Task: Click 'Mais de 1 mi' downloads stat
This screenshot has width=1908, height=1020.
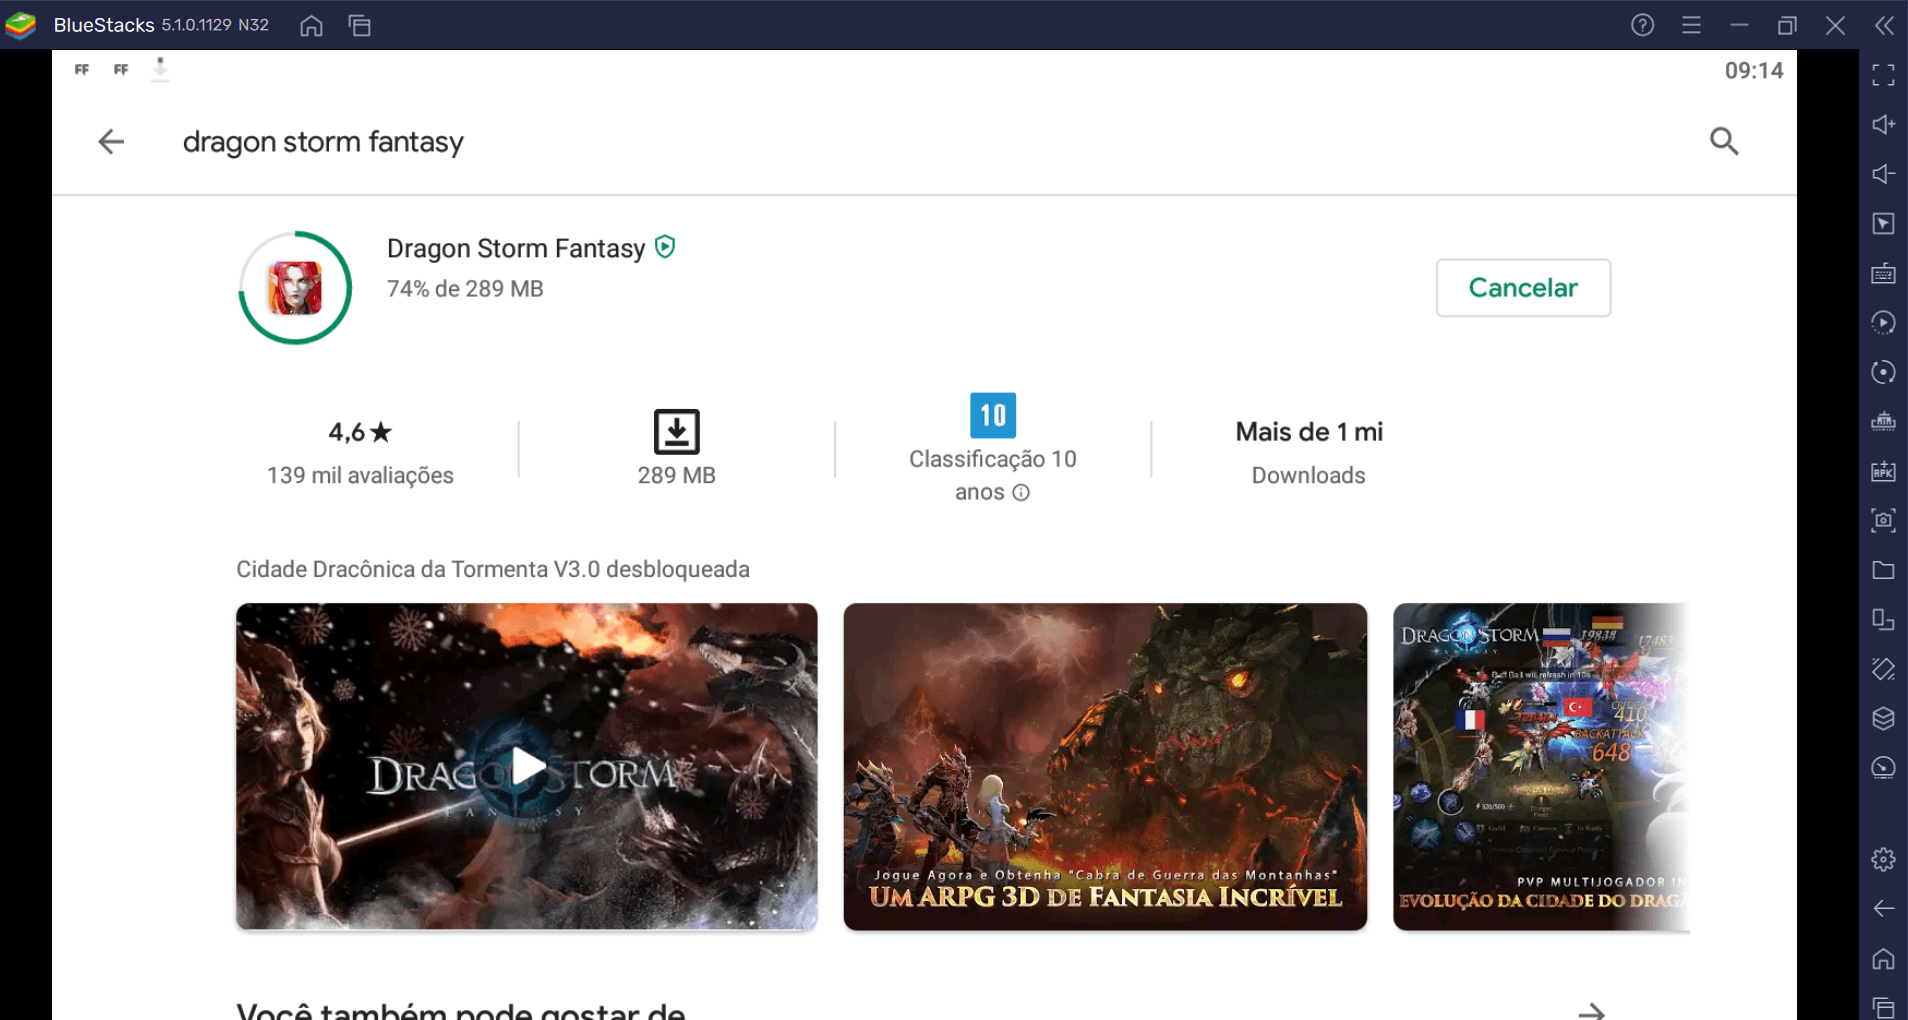Action: click(1309, 432)
